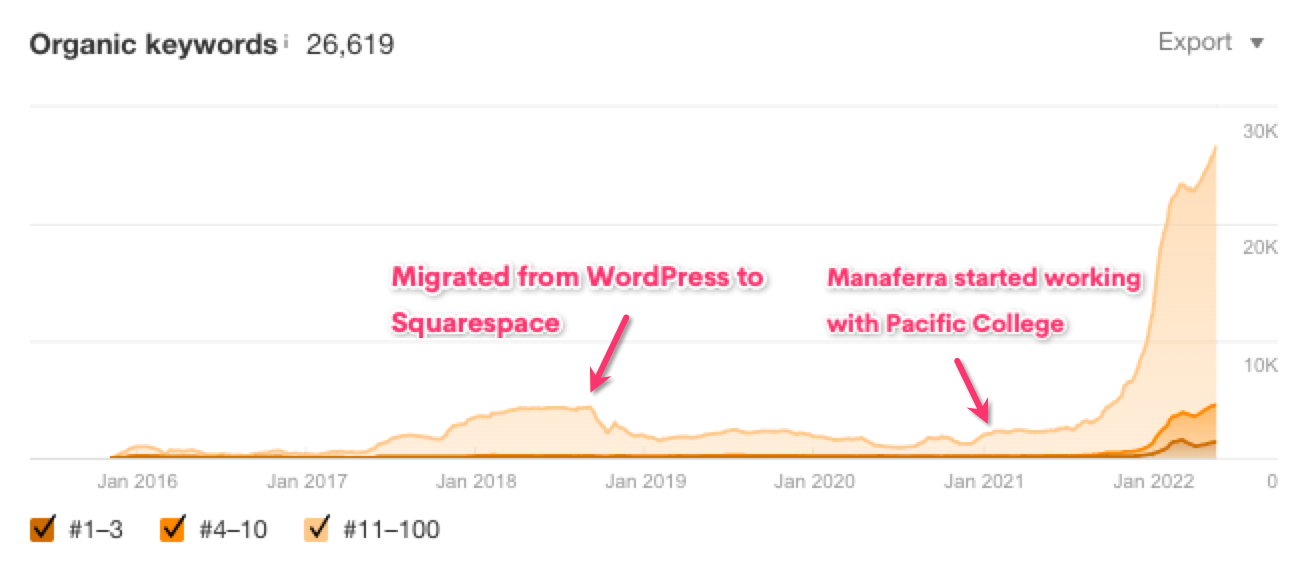Click the Jan 2018 axis label

[477, 481]
